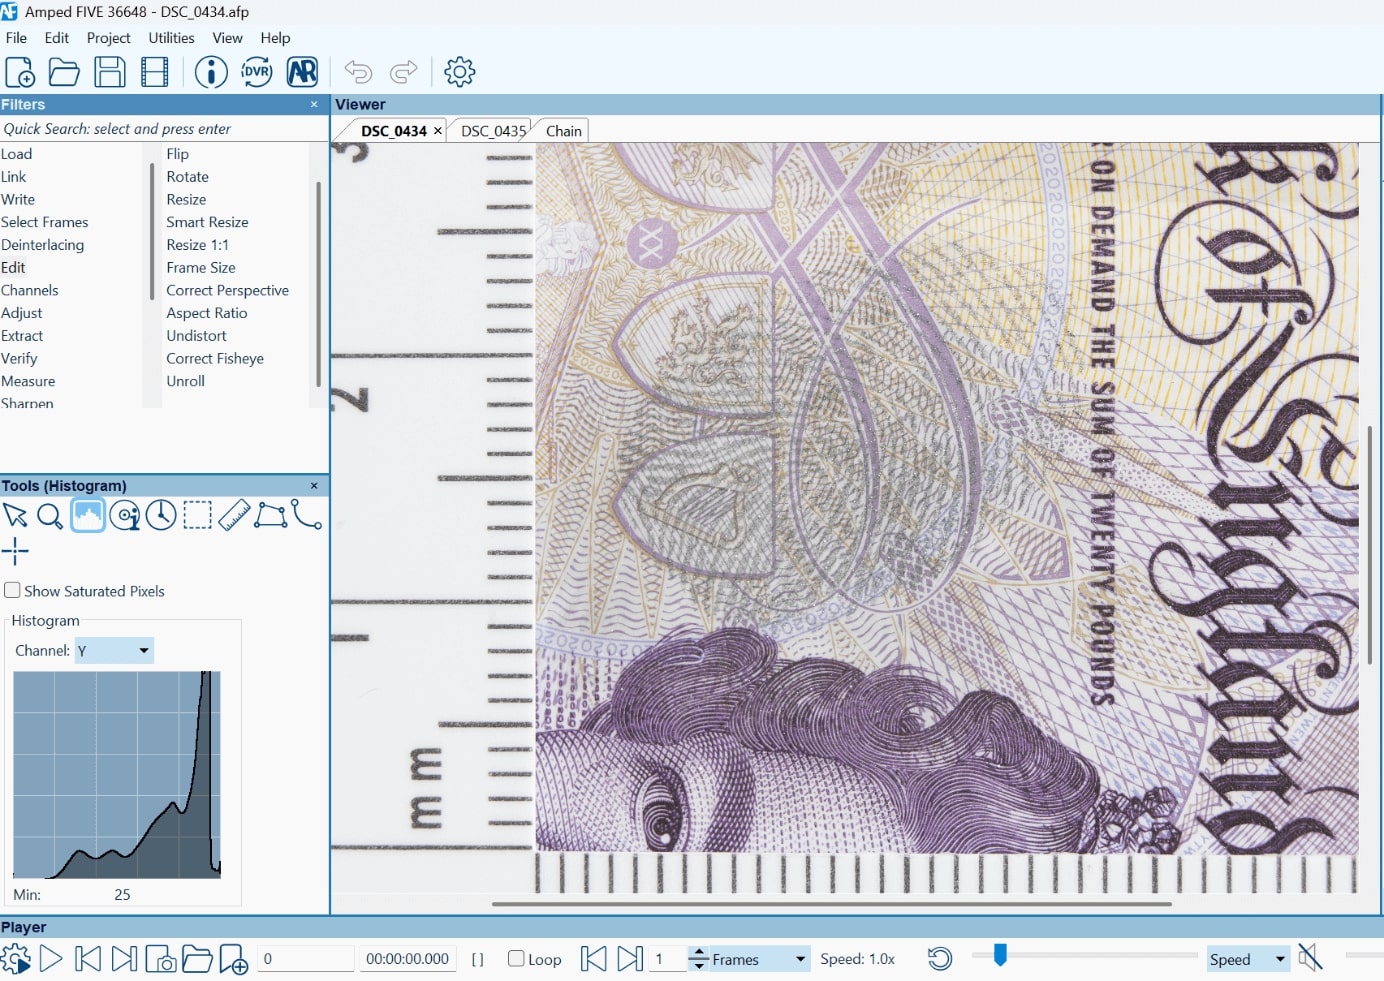This screenshot has width=1384, height=981.
Task: Jump to last frame button
Action: click(124, 959)
